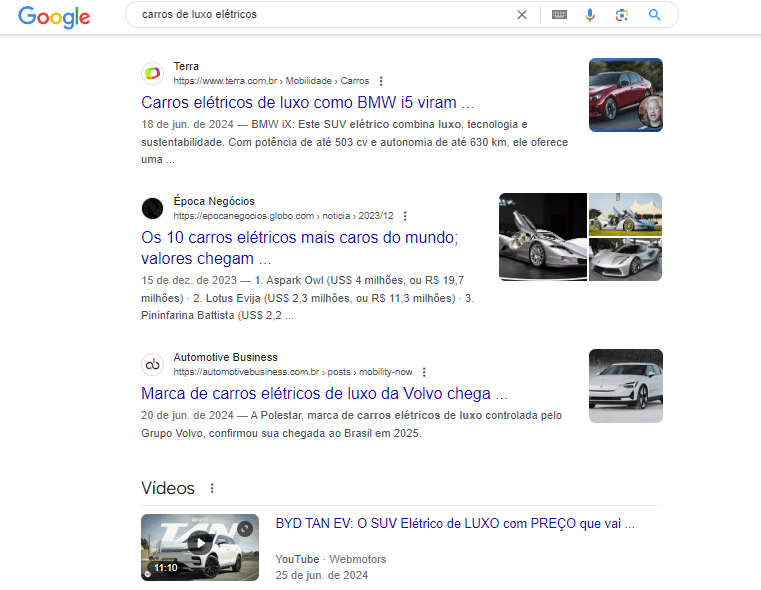Click the terra.com.br URL breadcrumb
This screenshot has height=590, width=761.
pos(271,81)
